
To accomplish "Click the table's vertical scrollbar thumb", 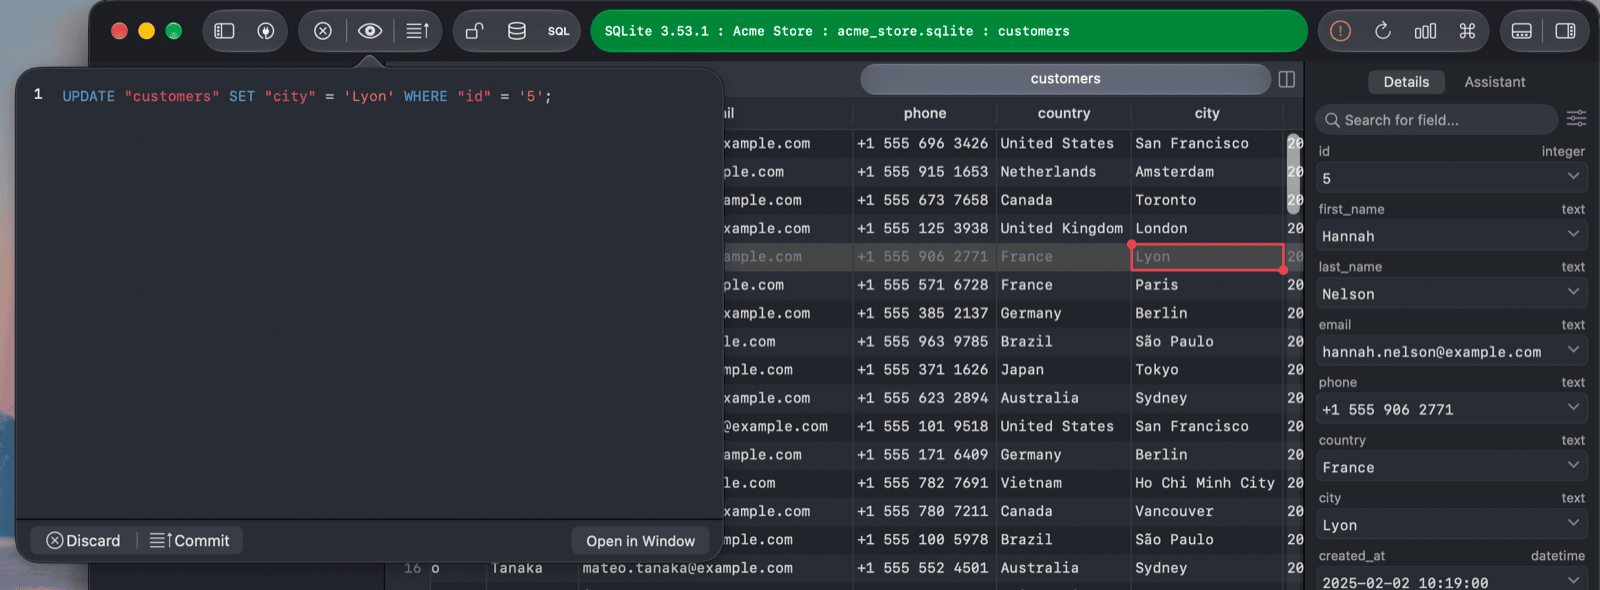I will [x=1294, y=174].
